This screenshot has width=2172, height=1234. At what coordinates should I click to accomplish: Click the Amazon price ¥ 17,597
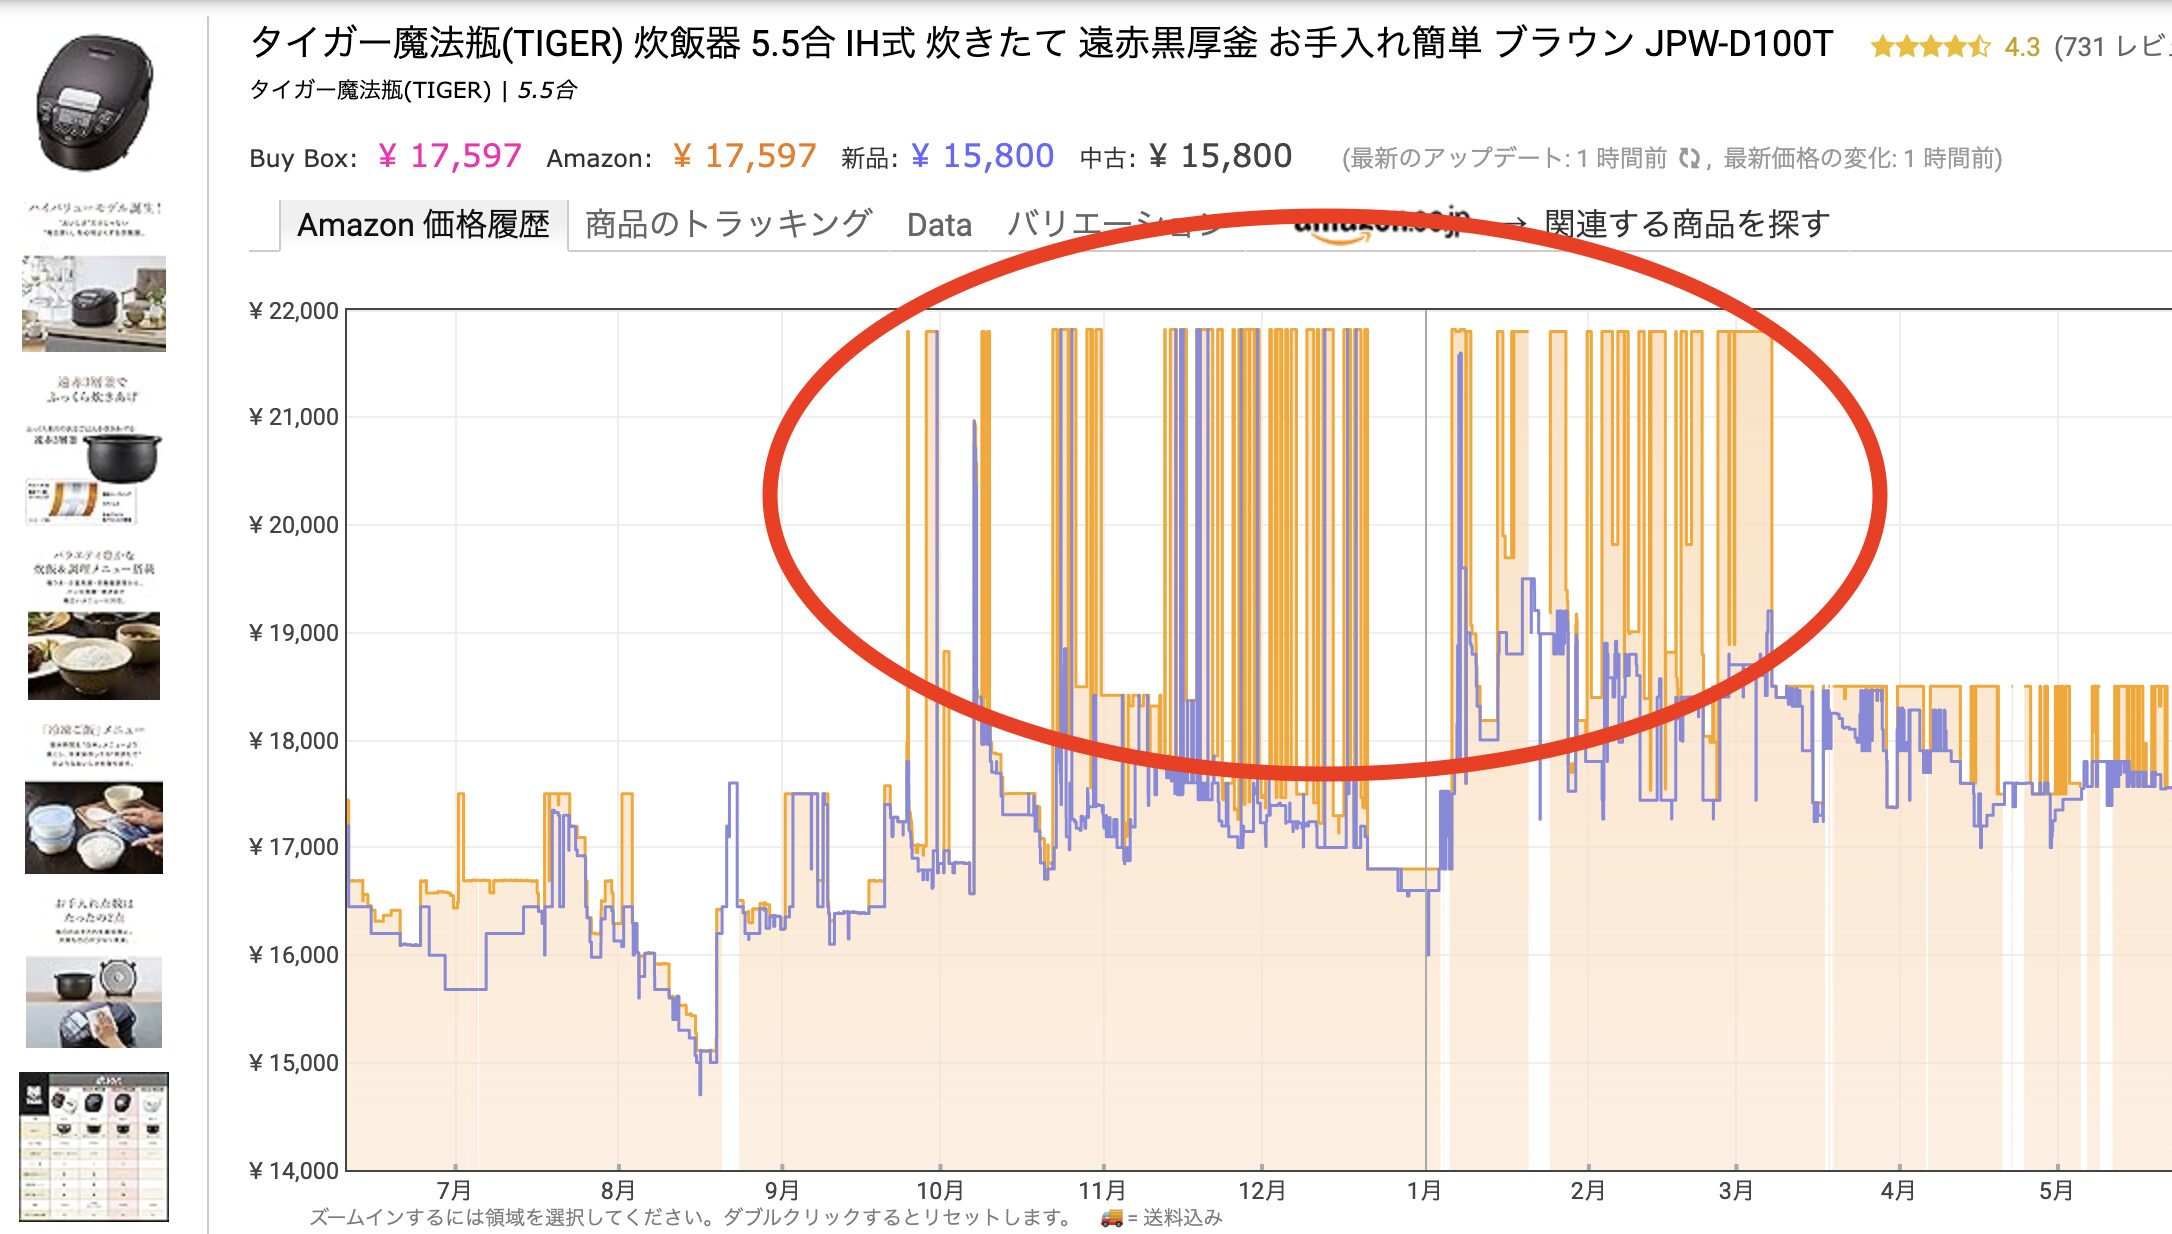pos(745,156)
